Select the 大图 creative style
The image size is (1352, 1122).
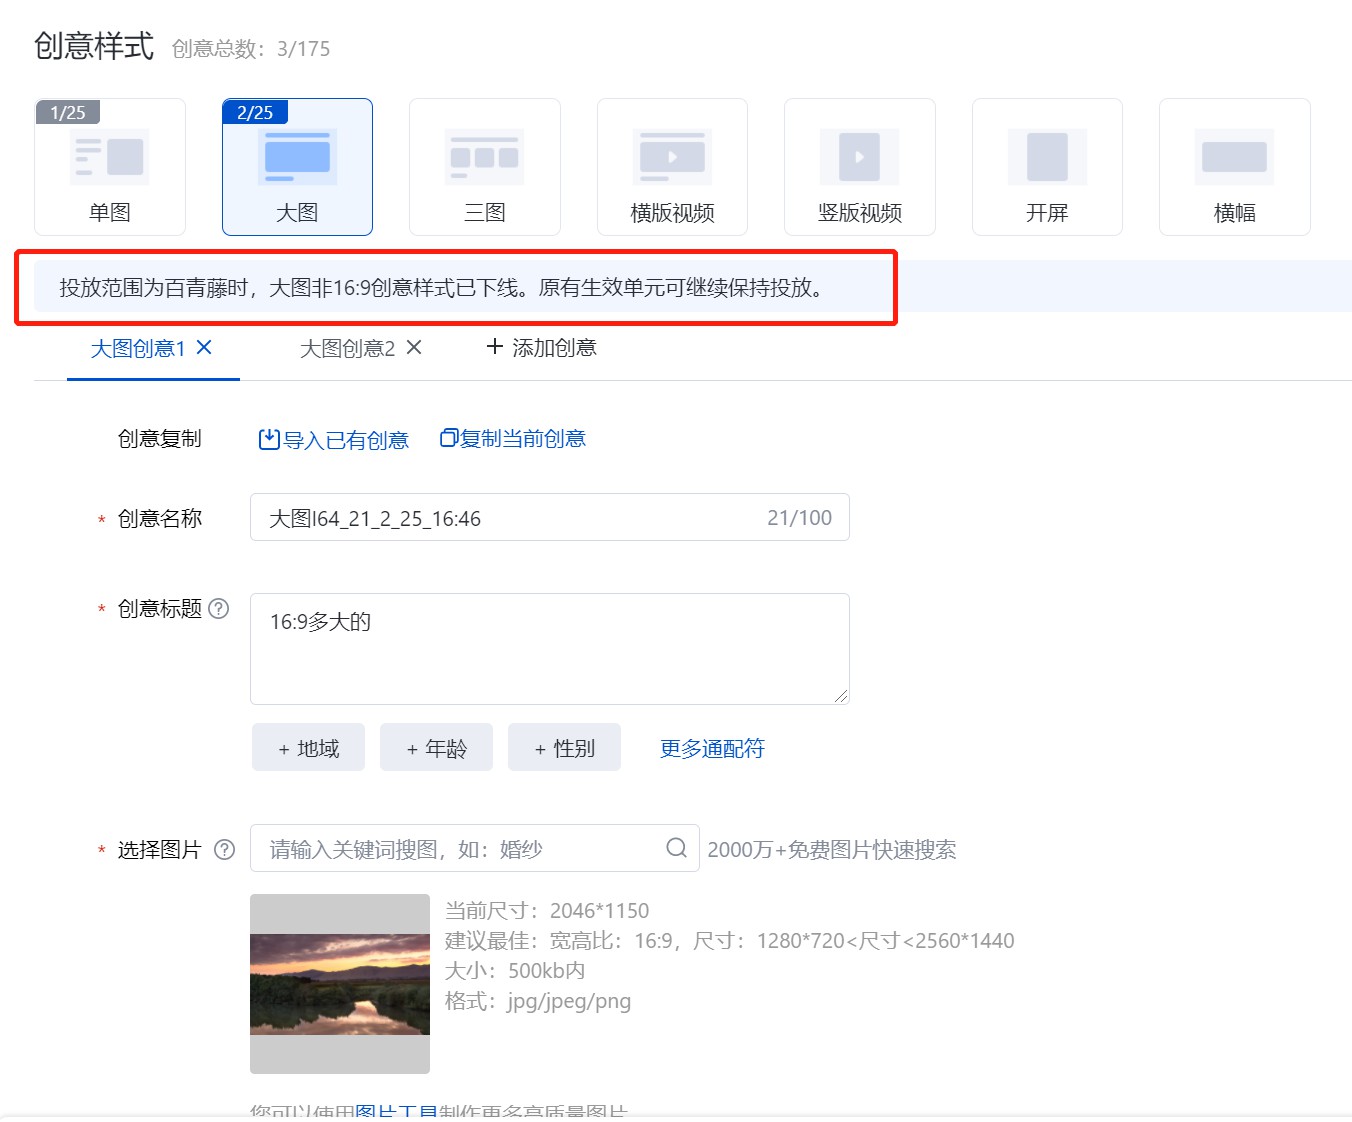(297, 167)
